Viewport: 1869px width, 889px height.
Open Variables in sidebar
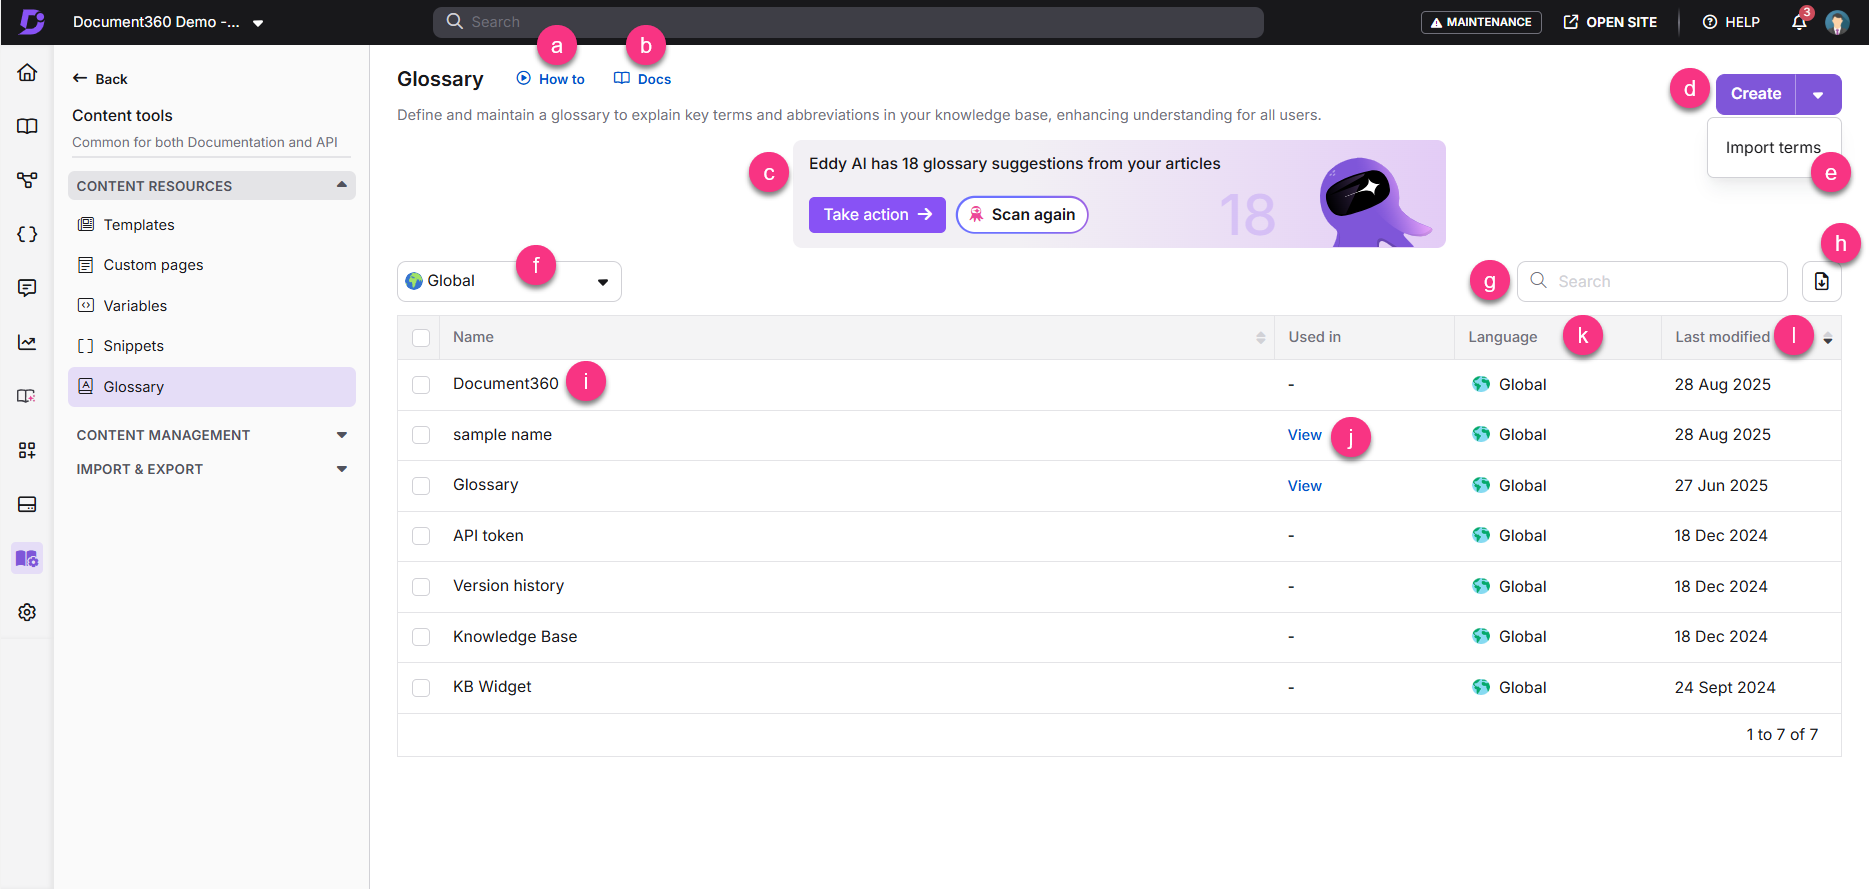click(212, 306)
